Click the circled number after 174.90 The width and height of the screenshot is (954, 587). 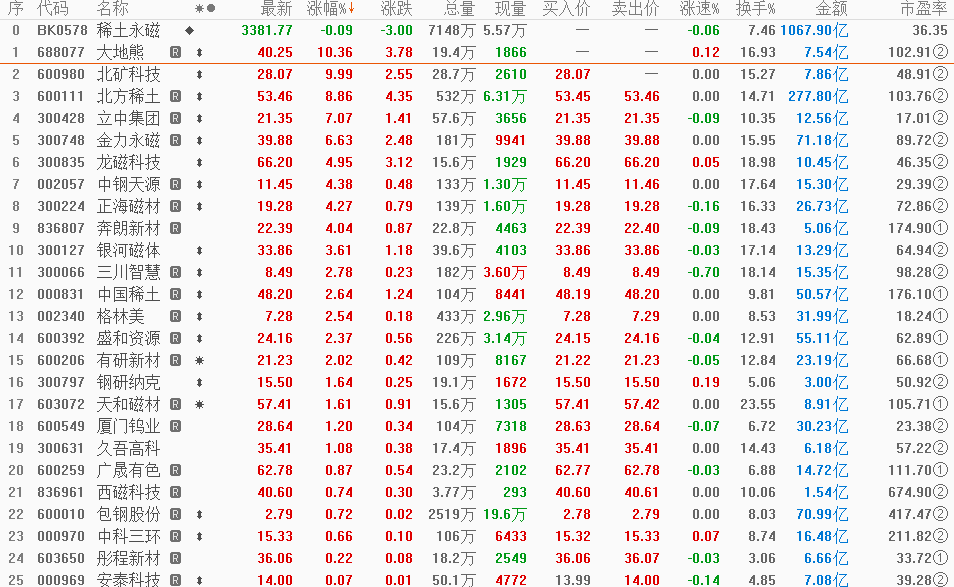pos(940,228)
